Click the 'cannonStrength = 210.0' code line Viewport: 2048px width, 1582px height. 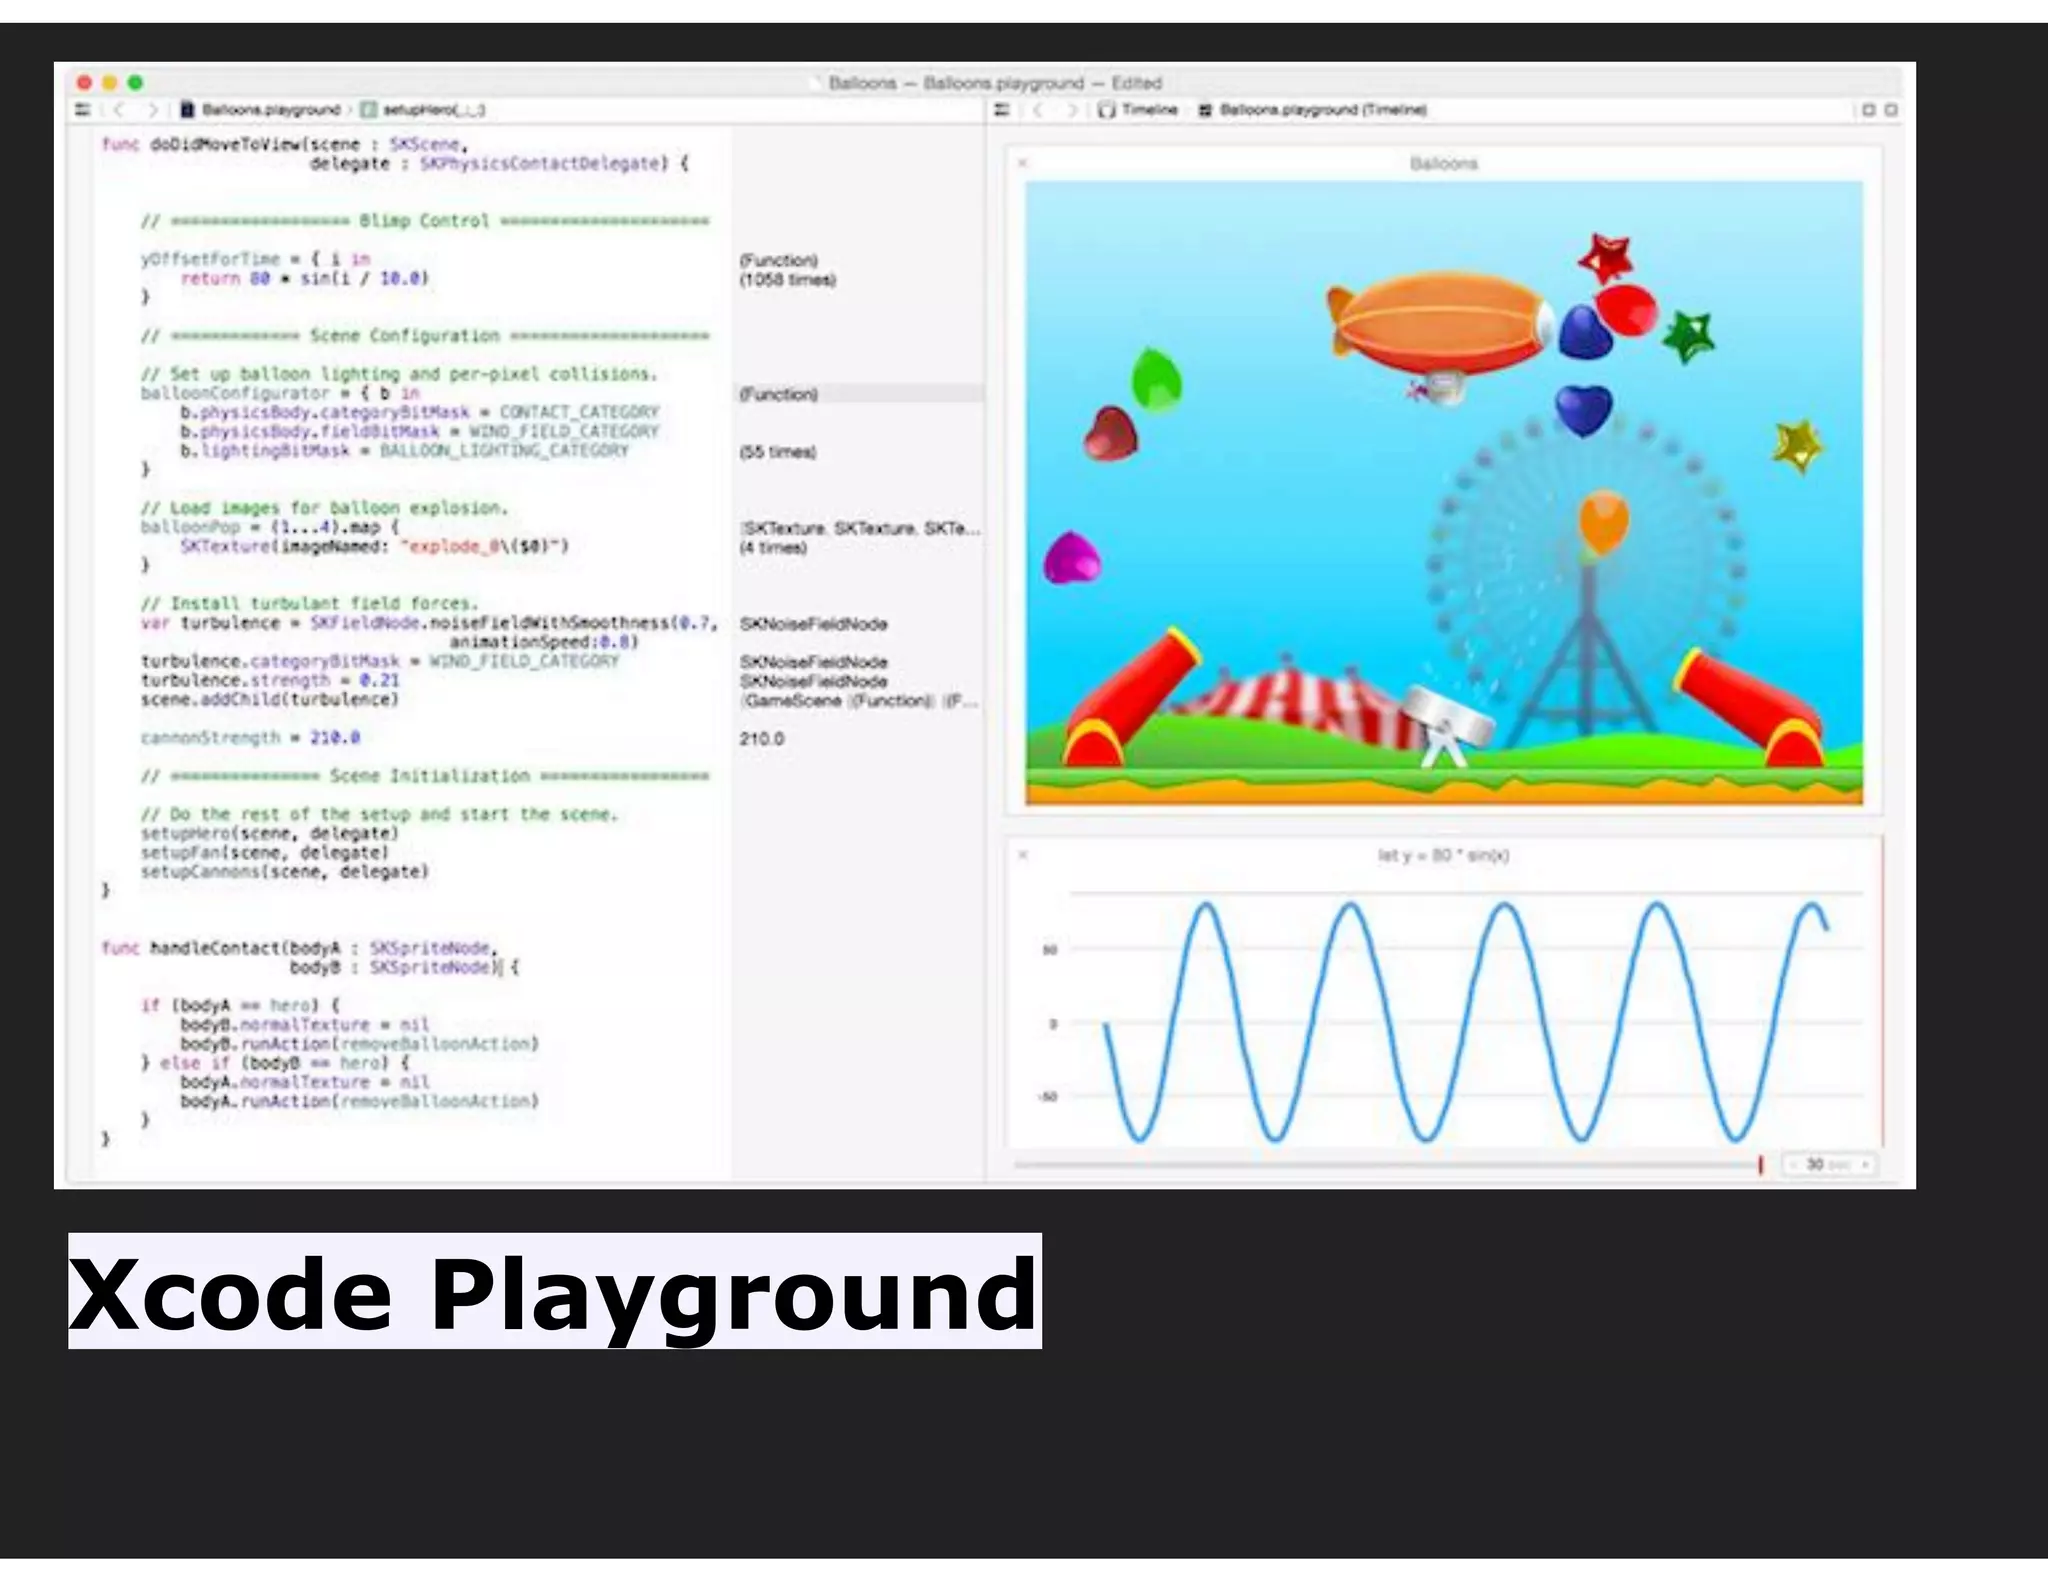pyautogui.click(x=250, y=738)
